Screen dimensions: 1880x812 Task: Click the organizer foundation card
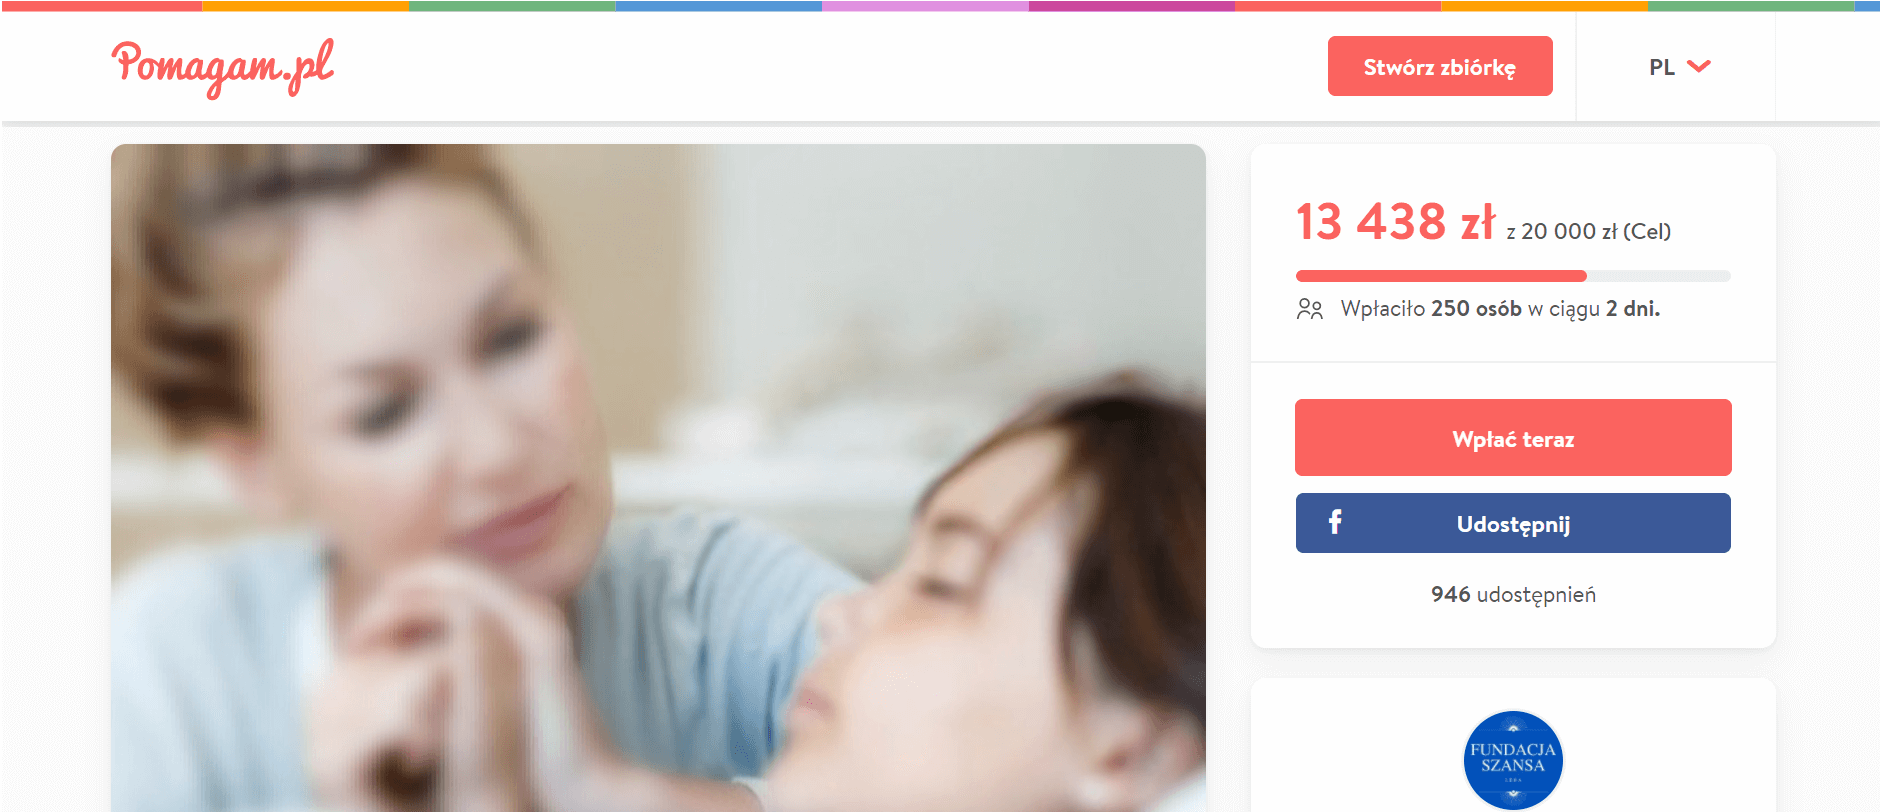coord(1513,745)
